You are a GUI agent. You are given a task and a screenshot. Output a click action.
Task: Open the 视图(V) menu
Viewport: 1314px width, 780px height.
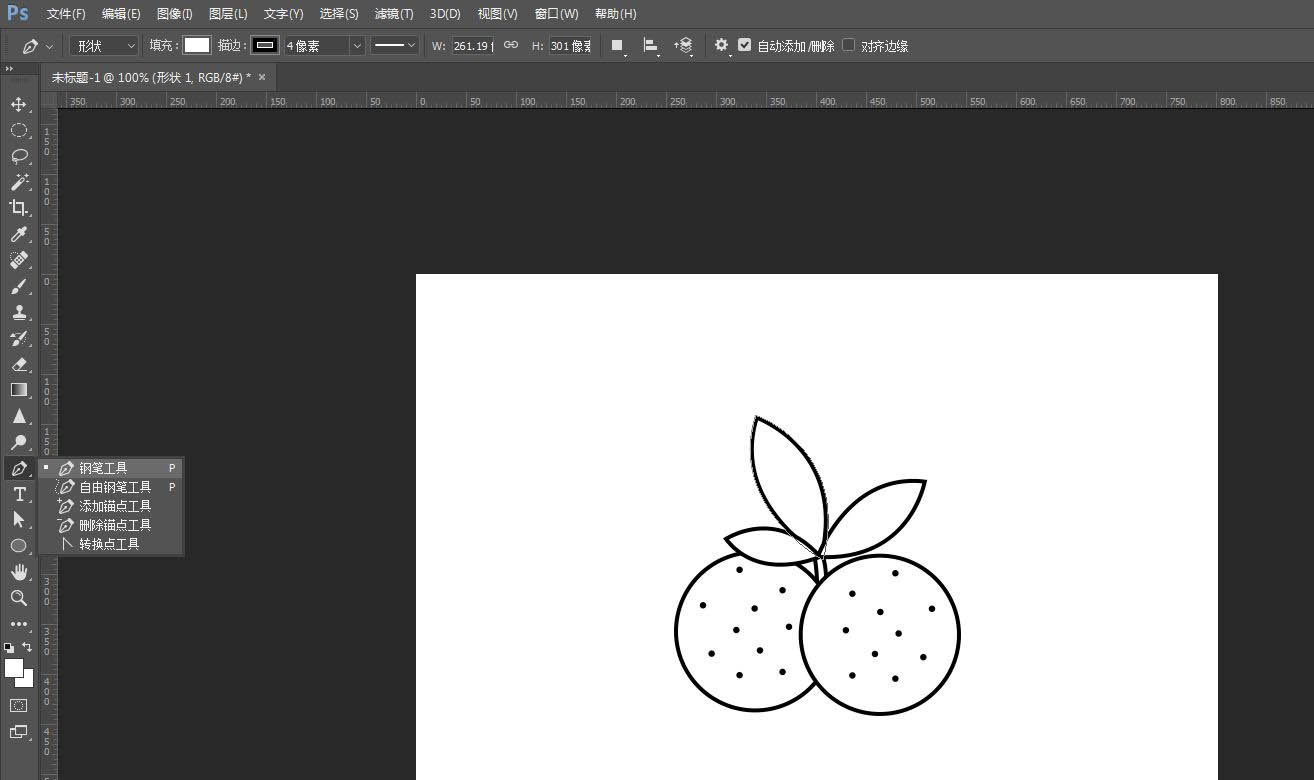coord(497,14)
